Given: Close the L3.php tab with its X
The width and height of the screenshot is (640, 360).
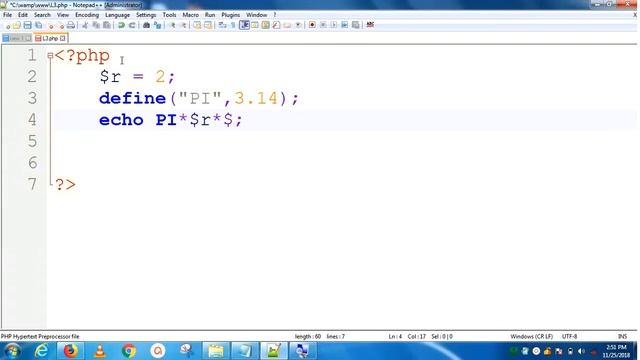Looking at the screenshot, I should 62,38.
